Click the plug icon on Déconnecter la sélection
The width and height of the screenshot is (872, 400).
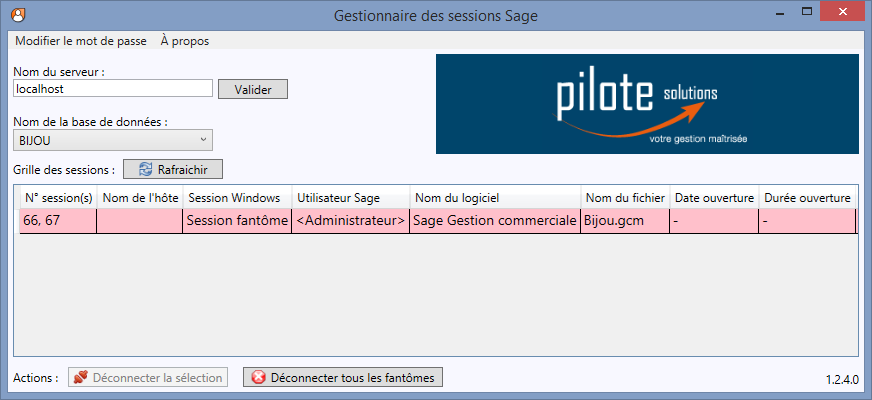(x=79, y=377)
